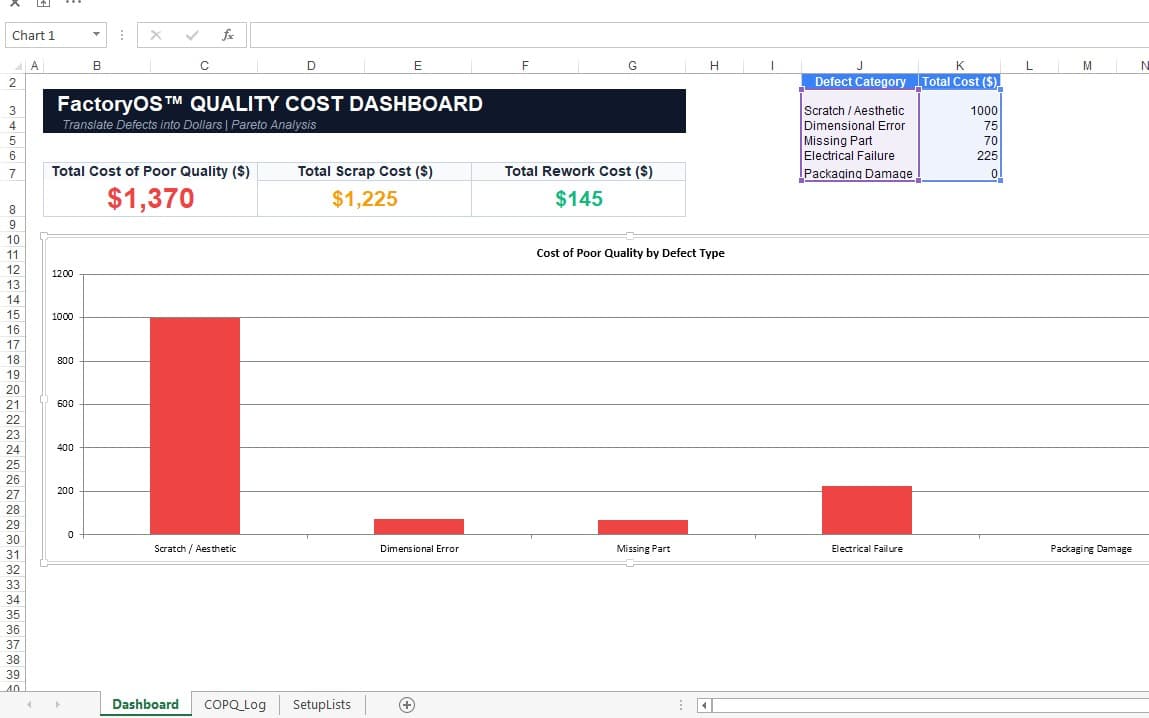Switch to the SetupLists sheet tab
The image size is (1149, 718).
(322, 705)
